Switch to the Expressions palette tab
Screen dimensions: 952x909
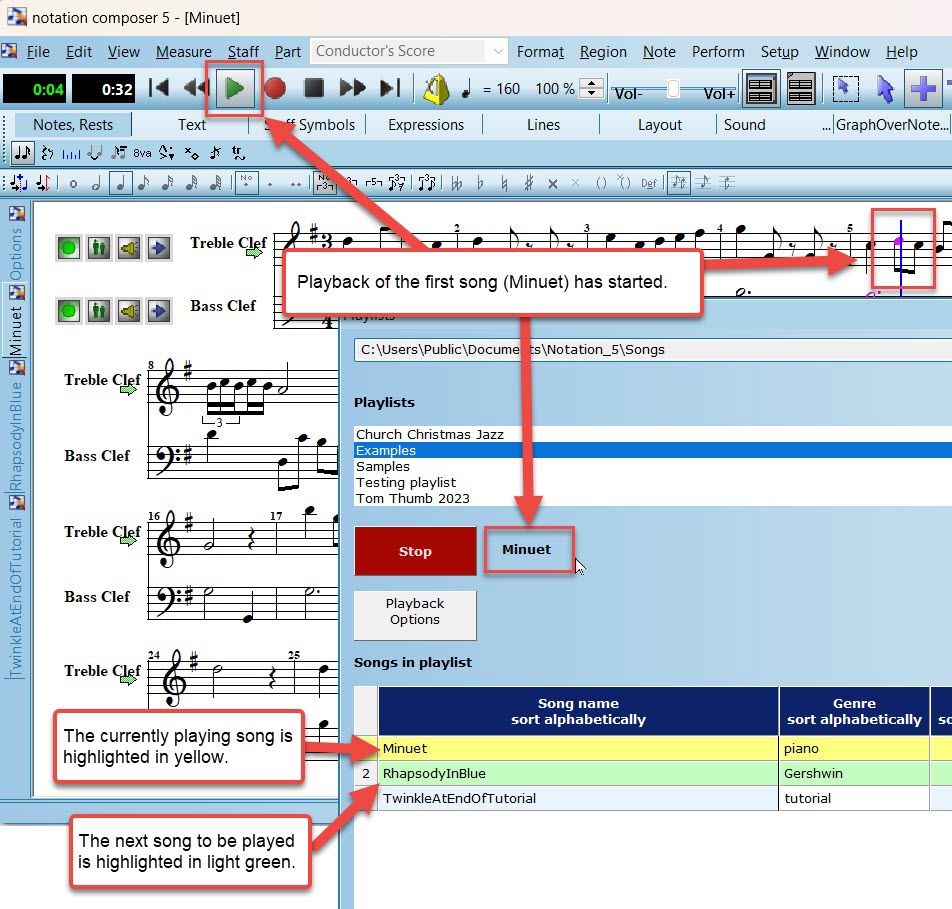426,125
